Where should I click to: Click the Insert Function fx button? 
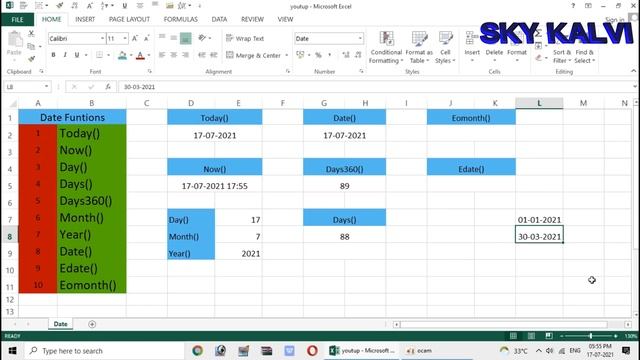108,87
